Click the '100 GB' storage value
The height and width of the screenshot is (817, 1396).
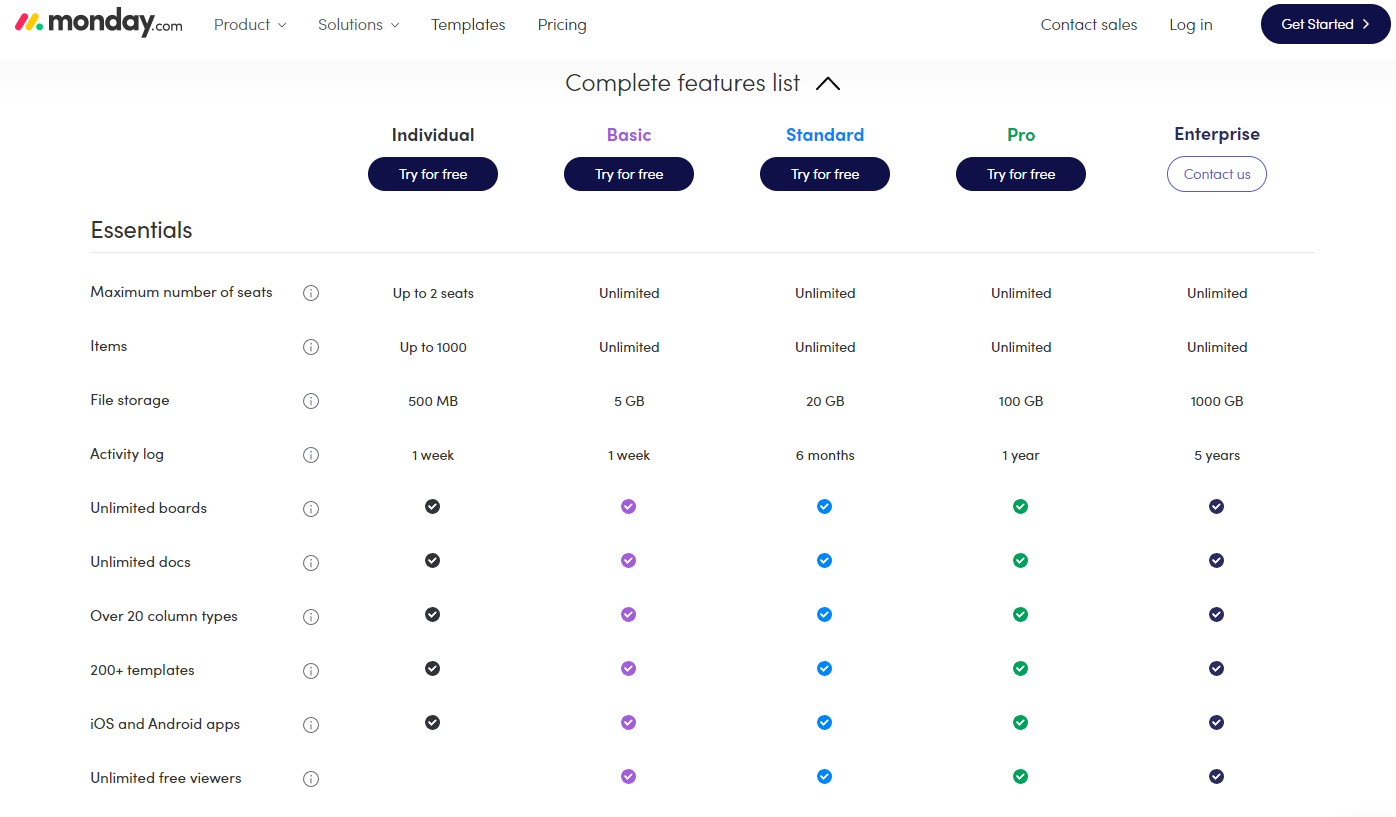point(1021,401)
